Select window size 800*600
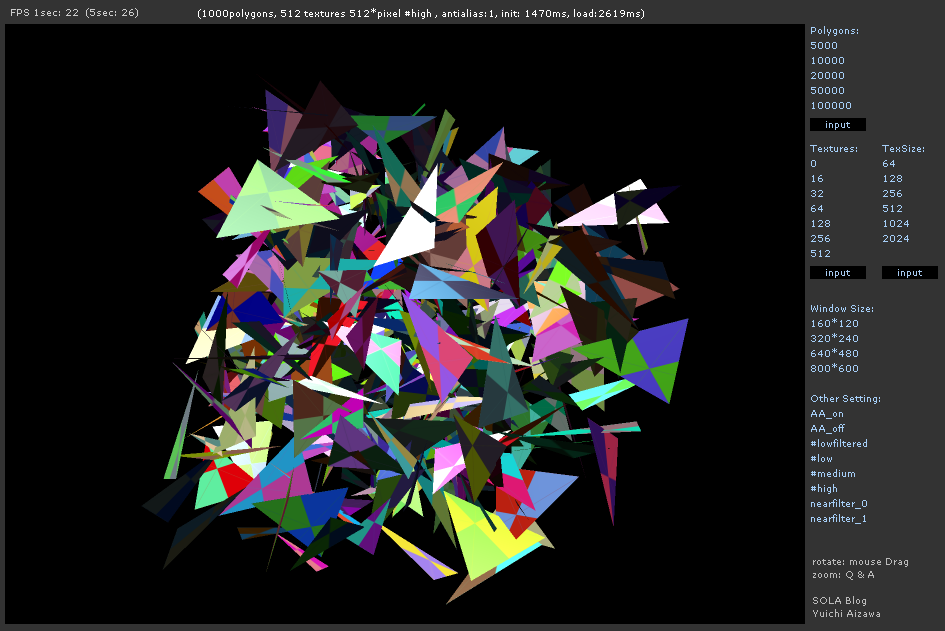Screen dimensions: 945x631 (835, 369)
